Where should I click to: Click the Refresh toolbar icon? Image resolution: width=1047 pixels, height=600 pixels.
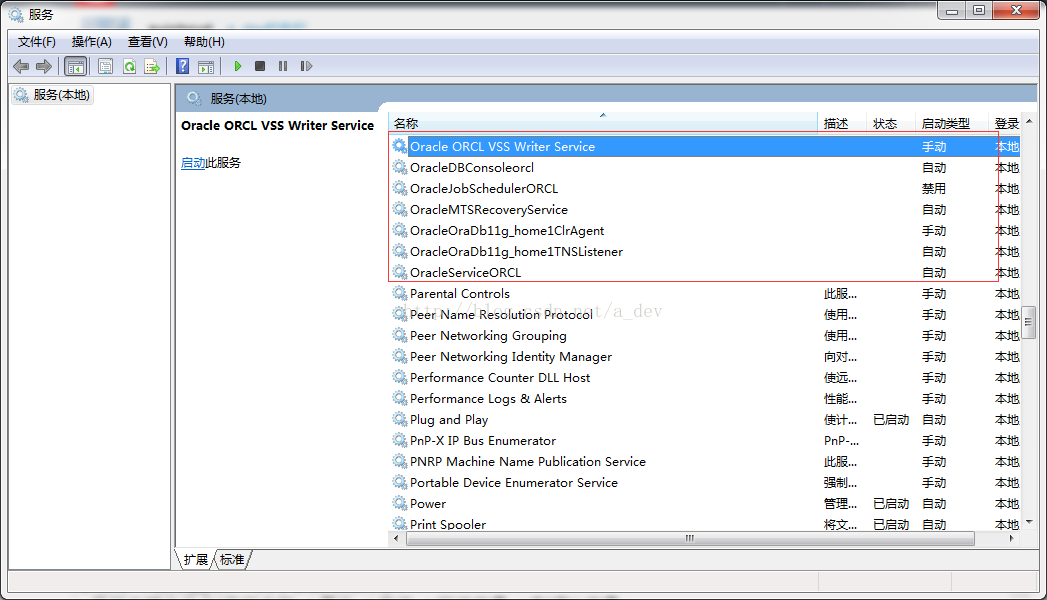coord(129,66)
